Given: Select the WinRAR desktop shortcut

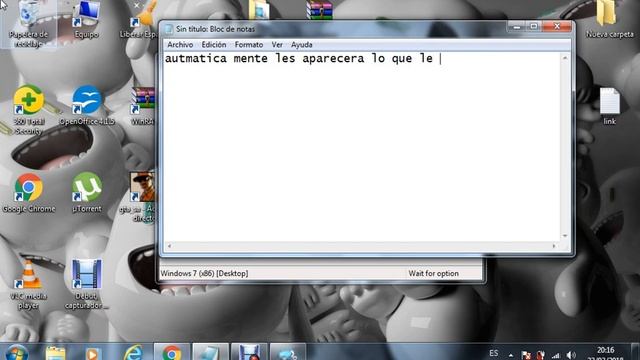Looking at the screenshot, I should pos(143,105).
